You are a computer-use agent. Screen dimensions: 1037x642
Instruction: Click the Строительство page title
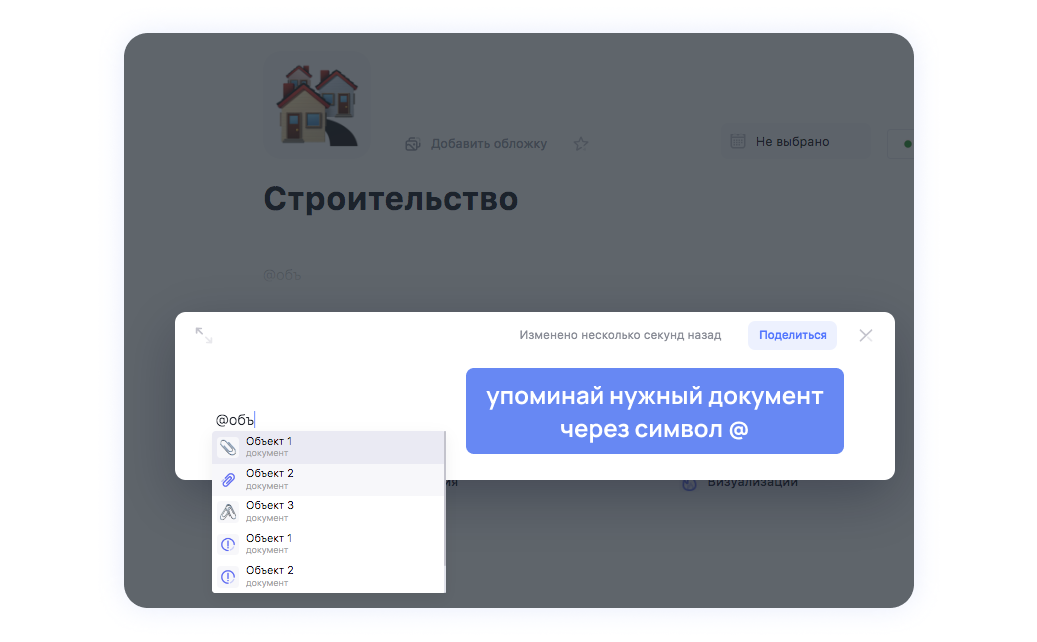point(390,199)
